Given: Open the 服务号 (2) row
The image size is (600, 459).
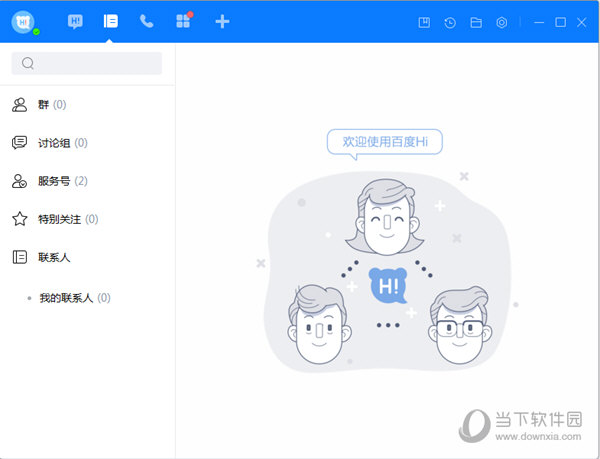Looking at the screenshot, I should pyautogui.click(x=87, y=181).
